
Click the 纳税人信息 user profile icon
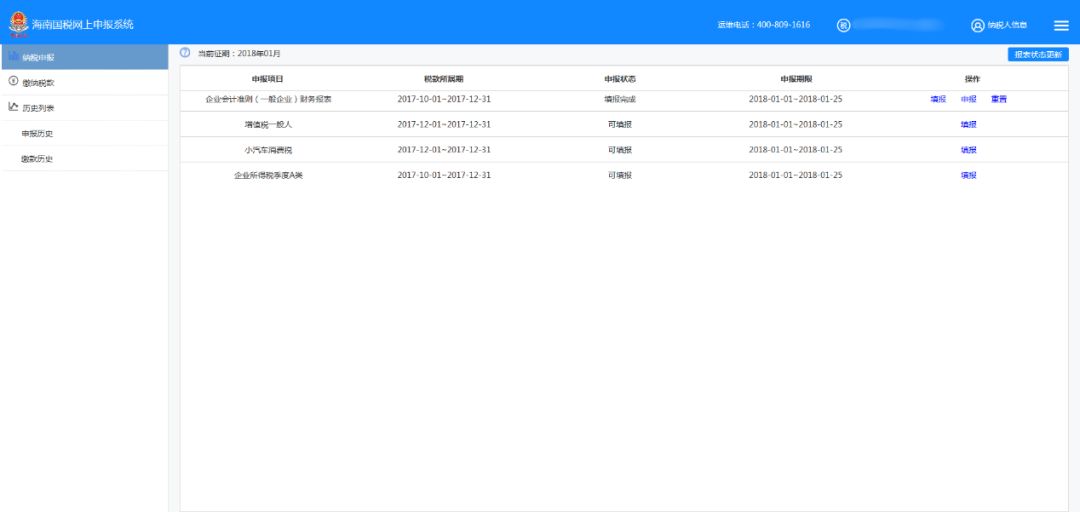[977, 25]
